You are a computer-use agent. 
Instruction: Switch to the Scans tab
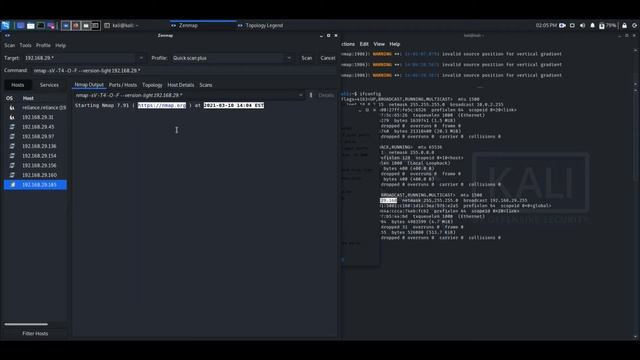click(x=206, y=85)
